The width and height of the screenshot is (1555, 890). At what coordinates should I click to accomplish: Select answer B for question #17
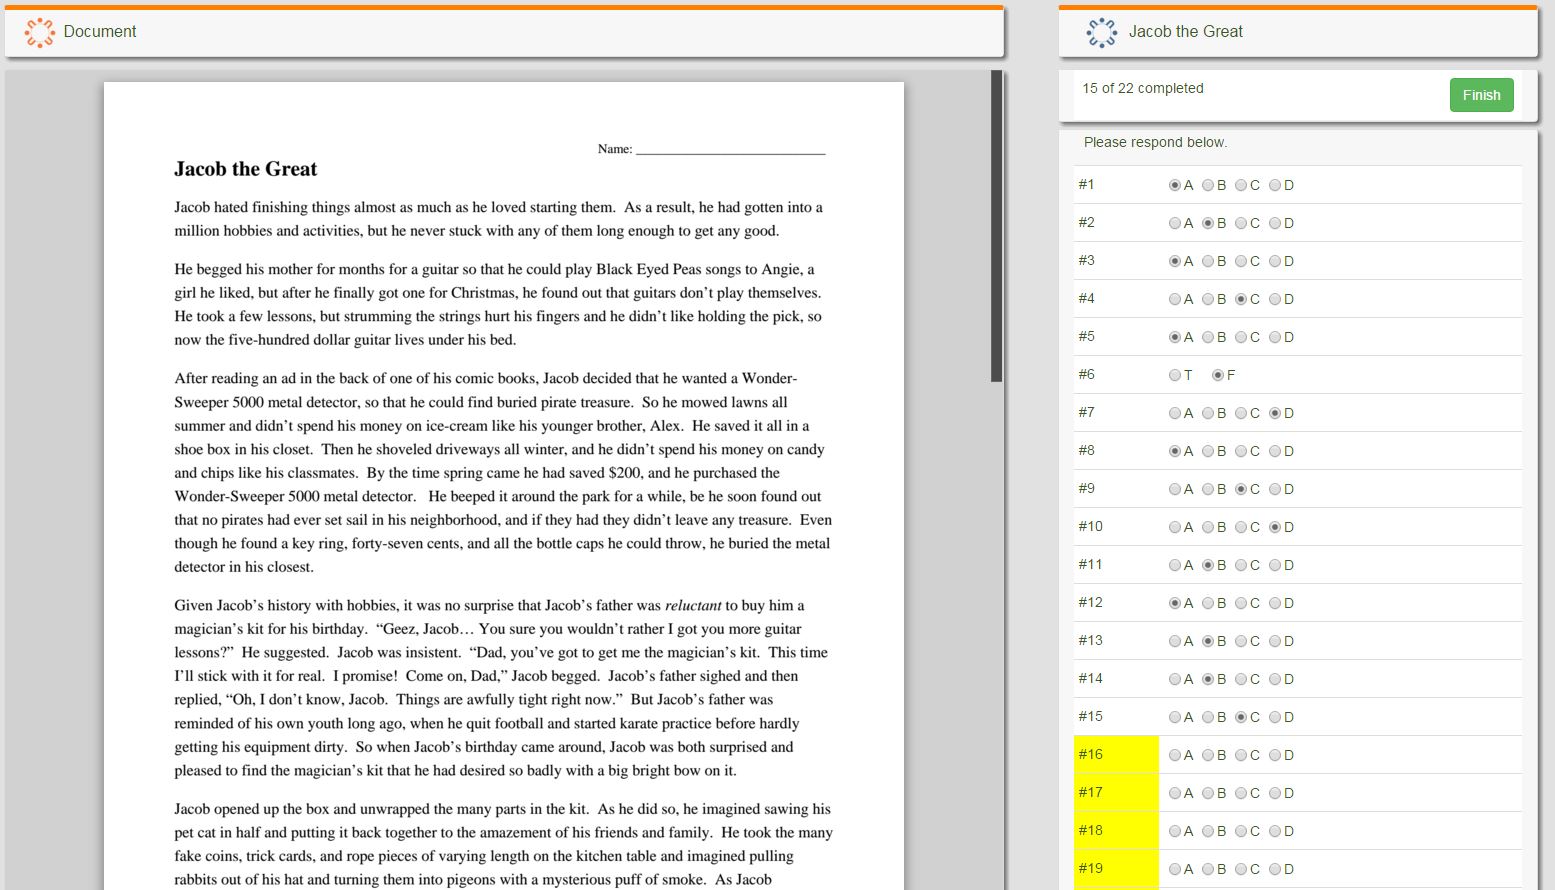click(1208, 793)
